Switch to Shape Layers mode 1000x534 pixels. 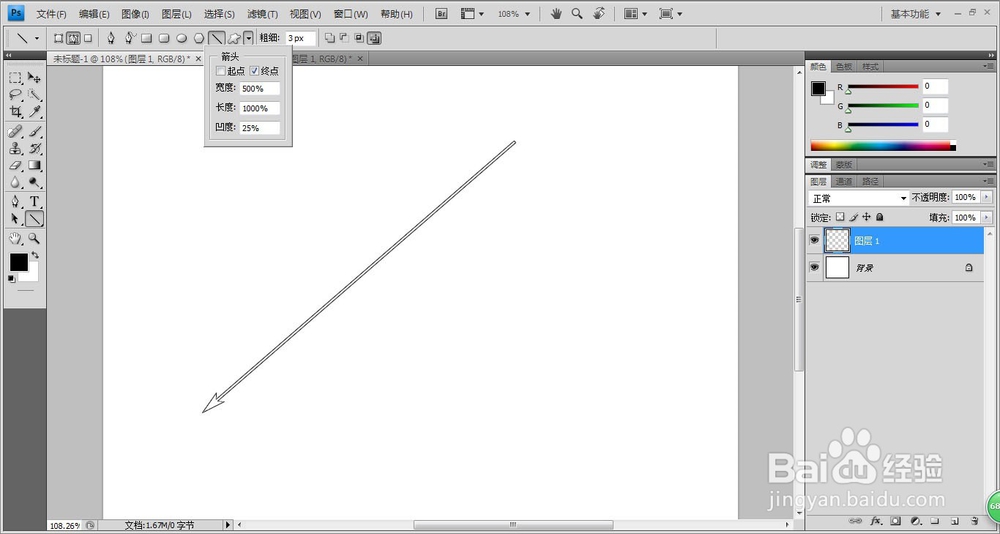pos(58,38)
